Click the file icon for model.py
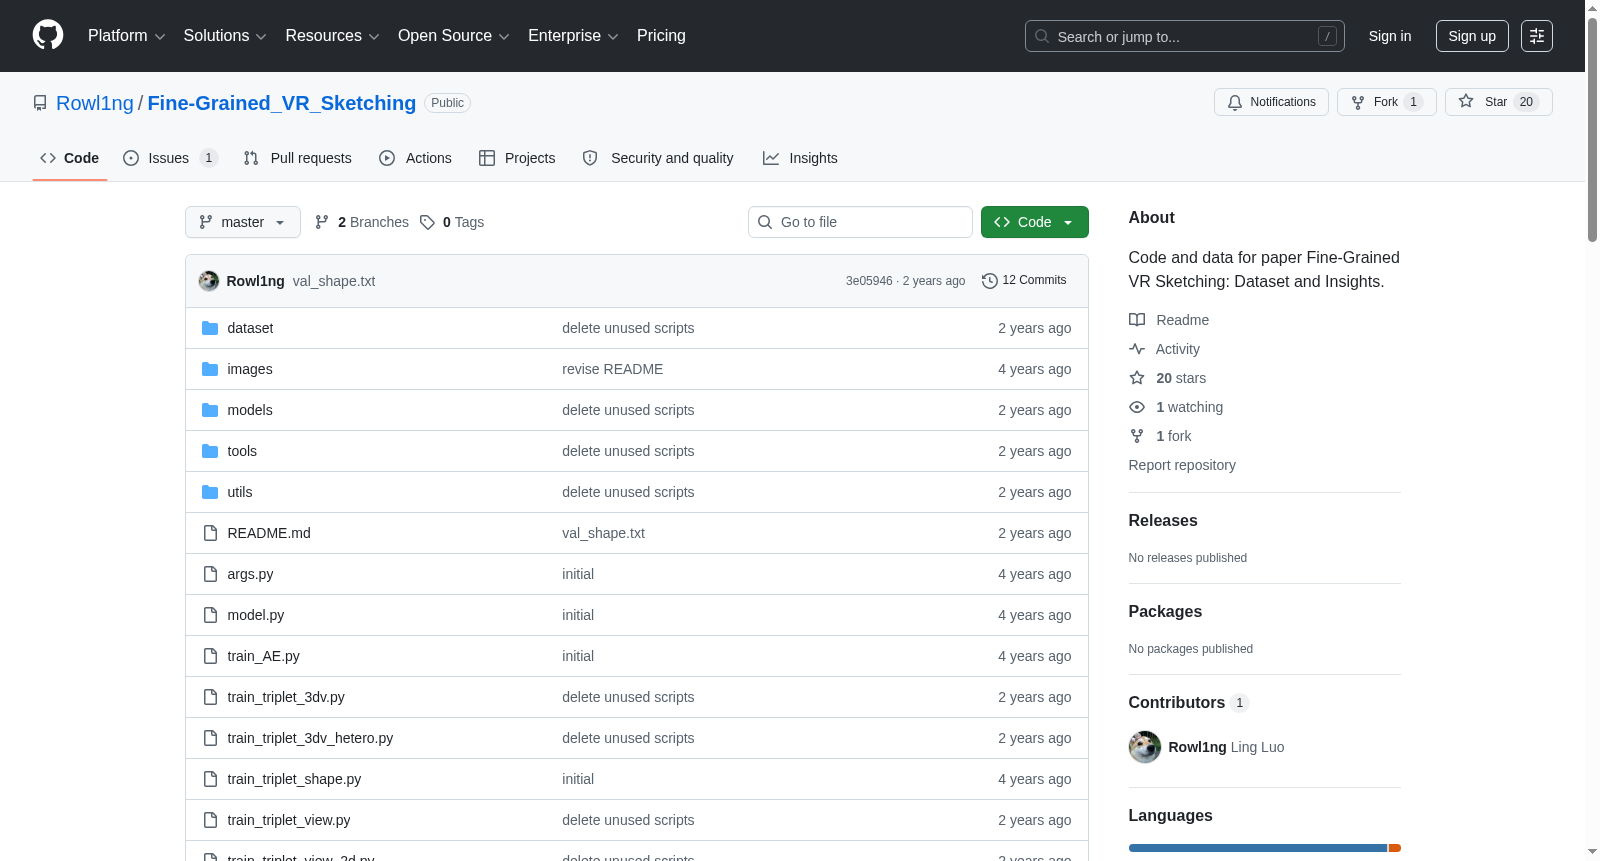Viewport: 1600px width, 861px height. pyautogui.click(x=210, y=615)
